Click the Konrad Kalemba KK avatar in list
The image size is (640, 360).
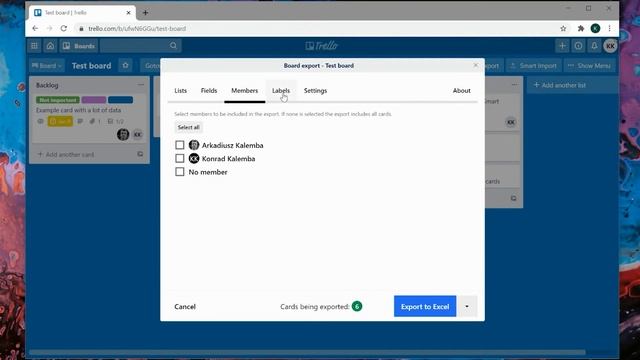tap(194, 158)
